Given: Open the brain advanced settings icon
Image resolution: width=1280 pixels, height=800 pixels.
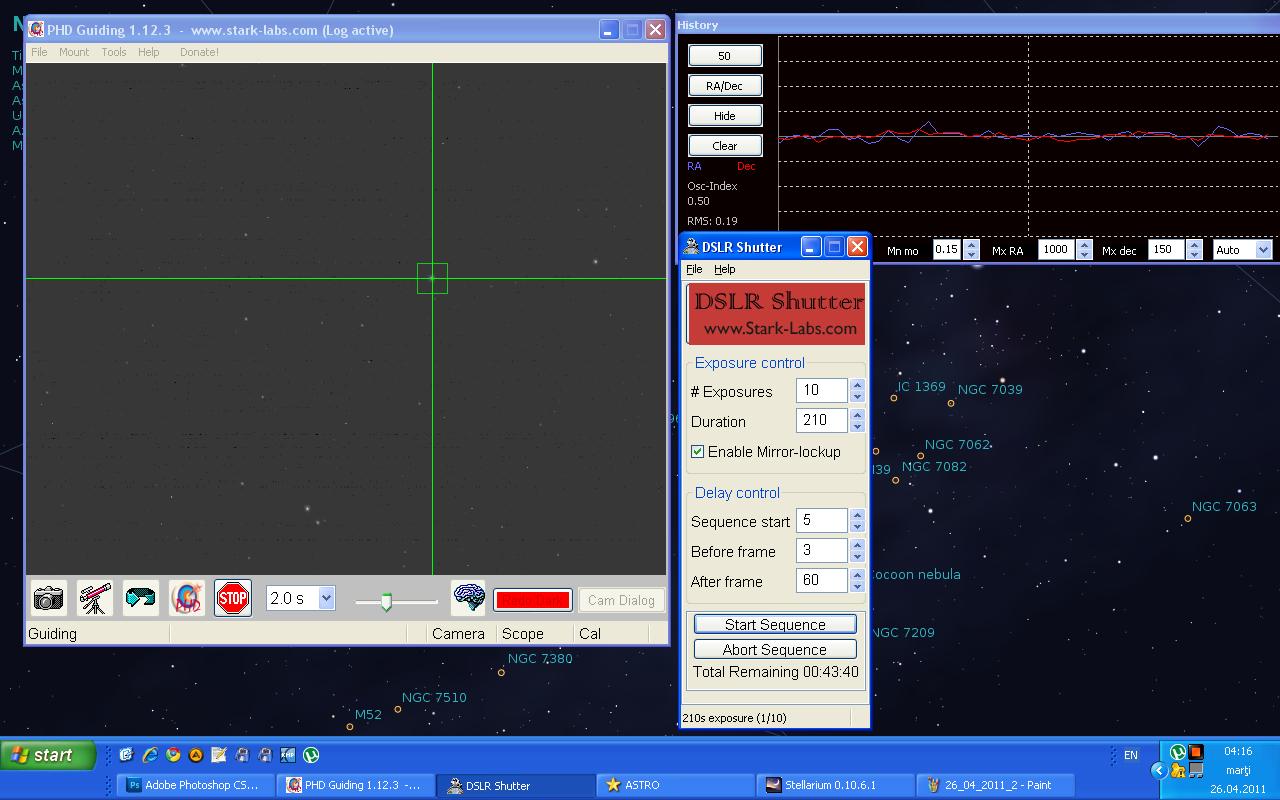Looking at the screenshot, I should [x=468, y=599].
